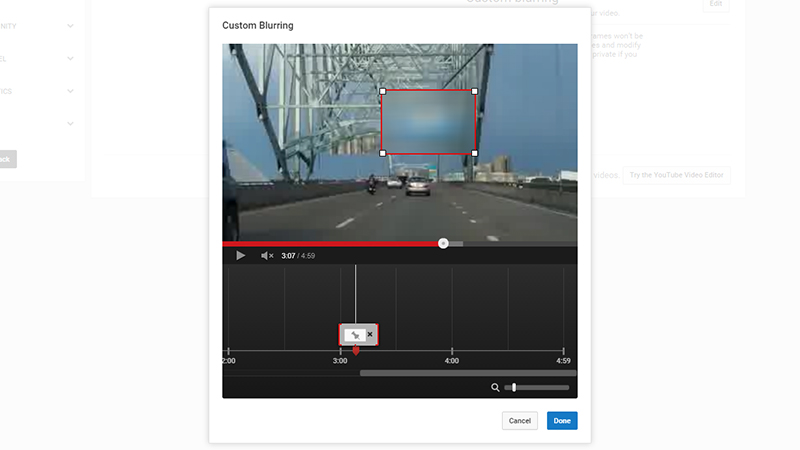Jump to the 4:59 end mark on timeline
This screenshot has width=800, height=450.
[563, 361]
